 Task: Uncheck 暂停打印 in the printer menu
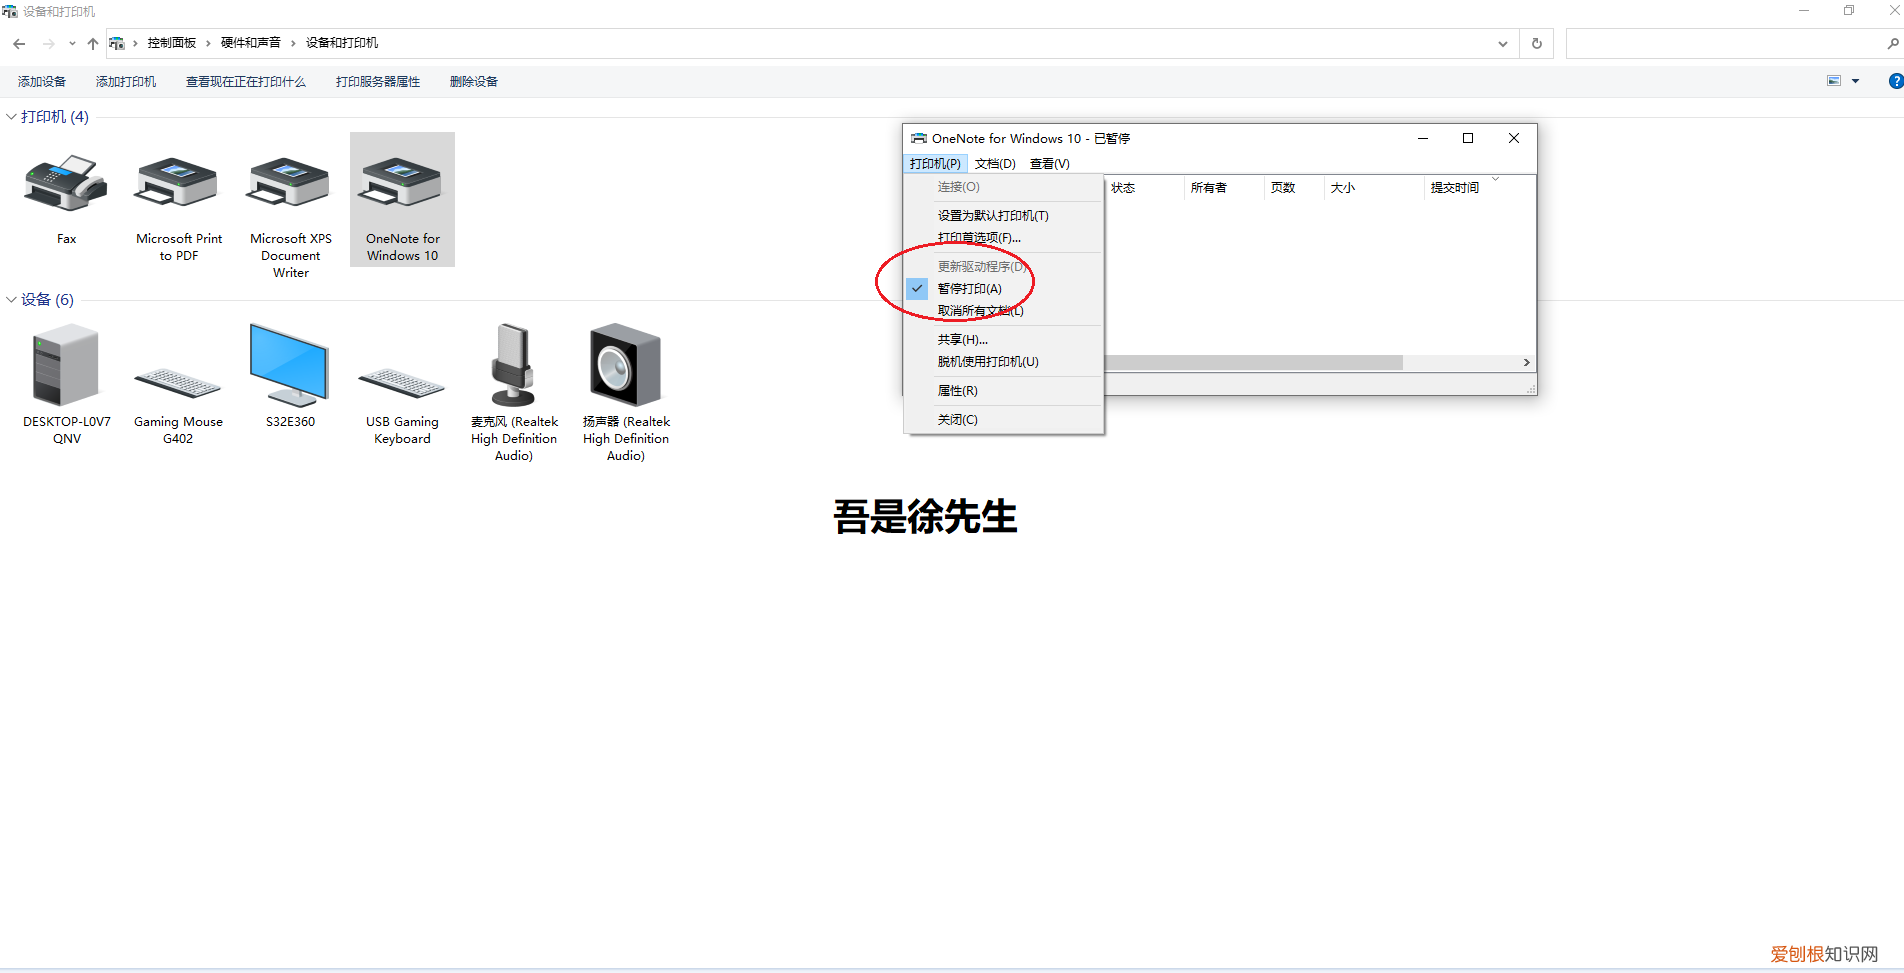[x=969, y=288]
